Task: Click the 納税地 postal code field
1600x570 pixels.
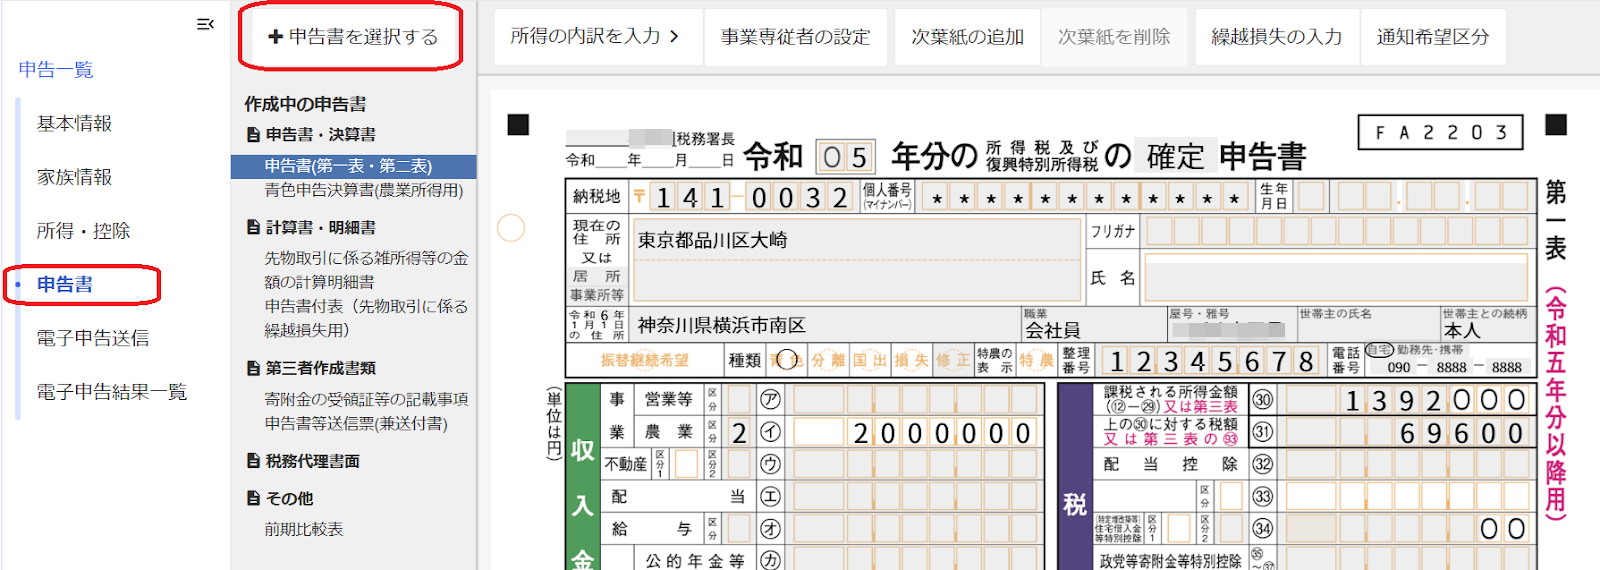Action: (752, 197)
